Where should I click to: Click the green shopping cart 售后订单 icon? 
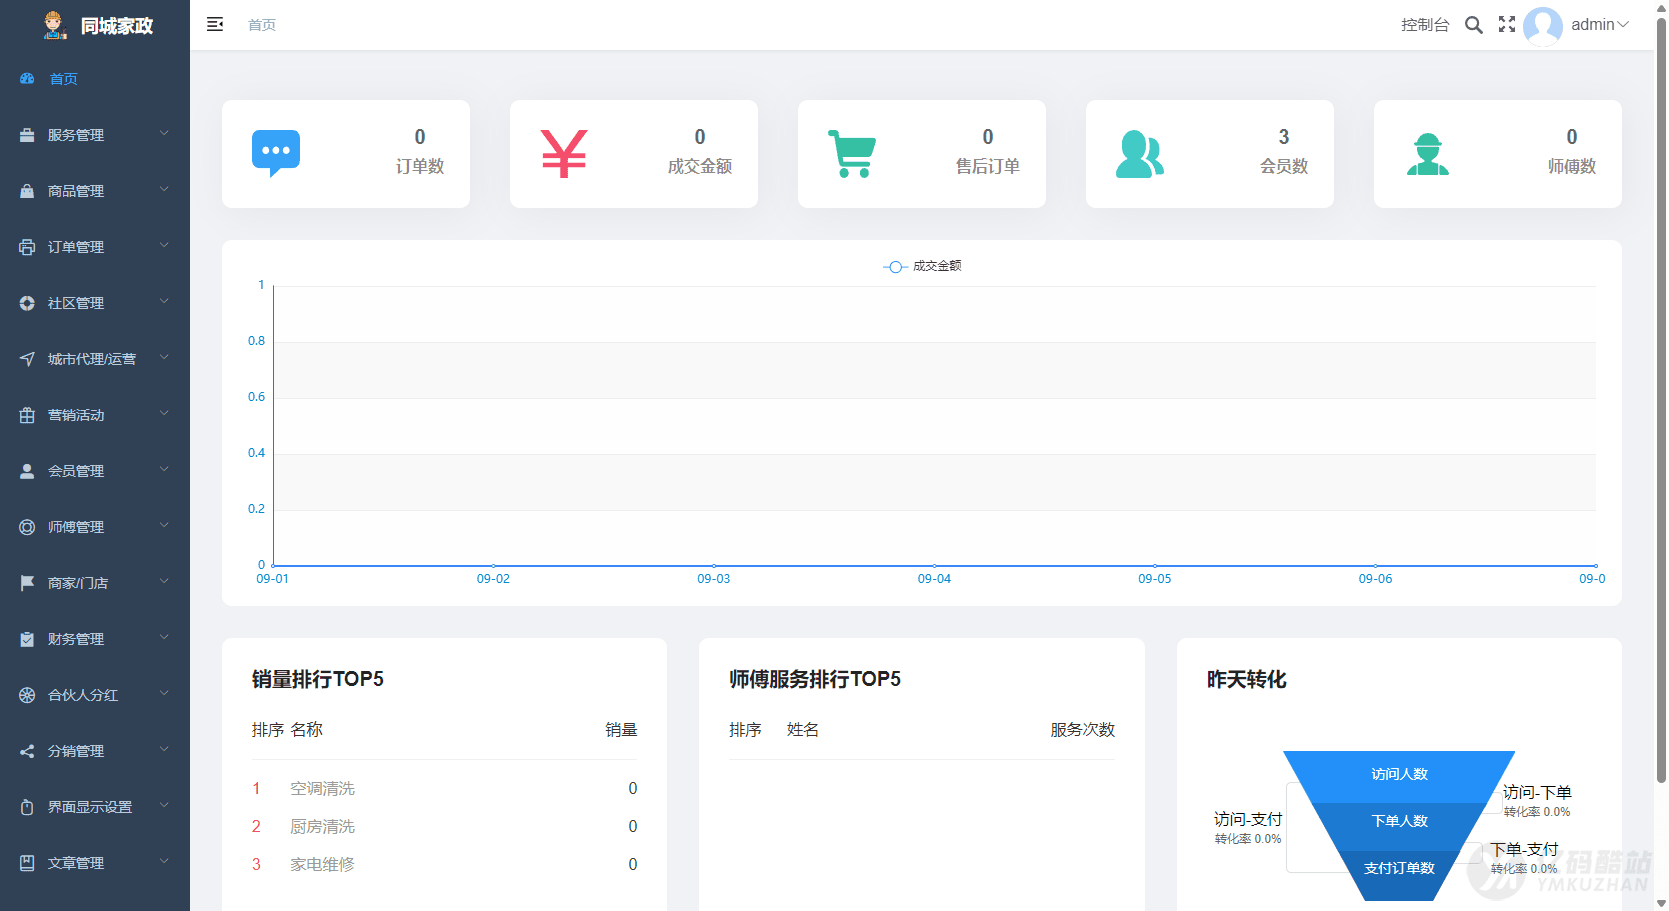(x=852, y=154)
